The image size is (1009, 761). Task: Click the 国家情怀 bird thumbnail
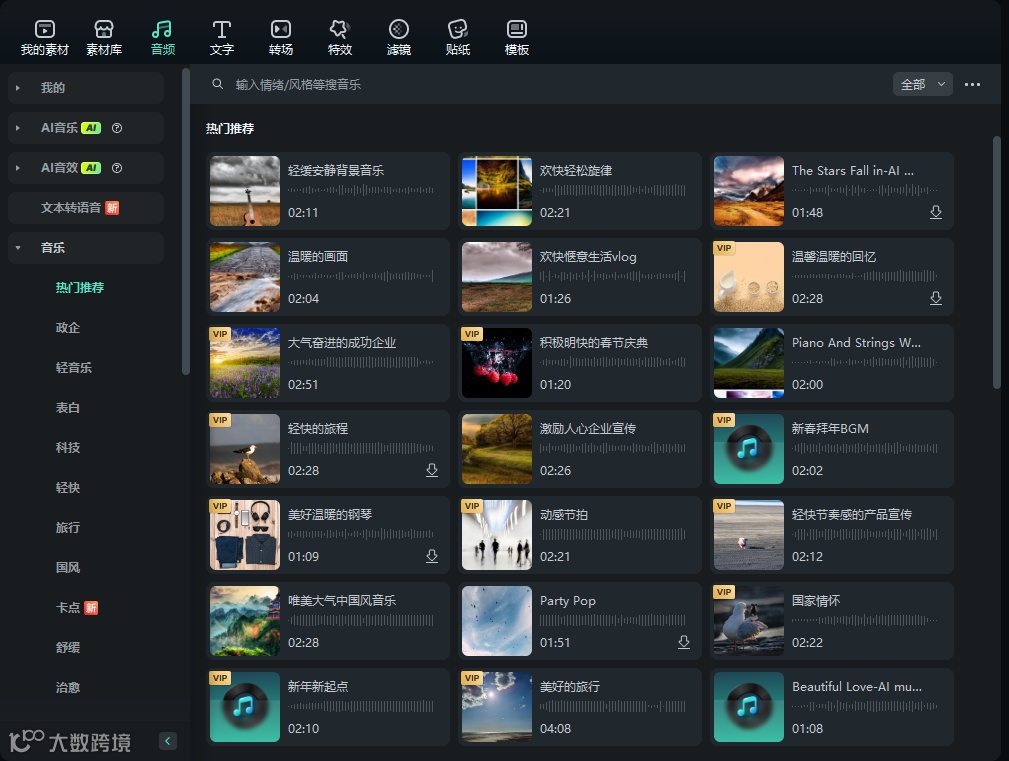point(748,621)
